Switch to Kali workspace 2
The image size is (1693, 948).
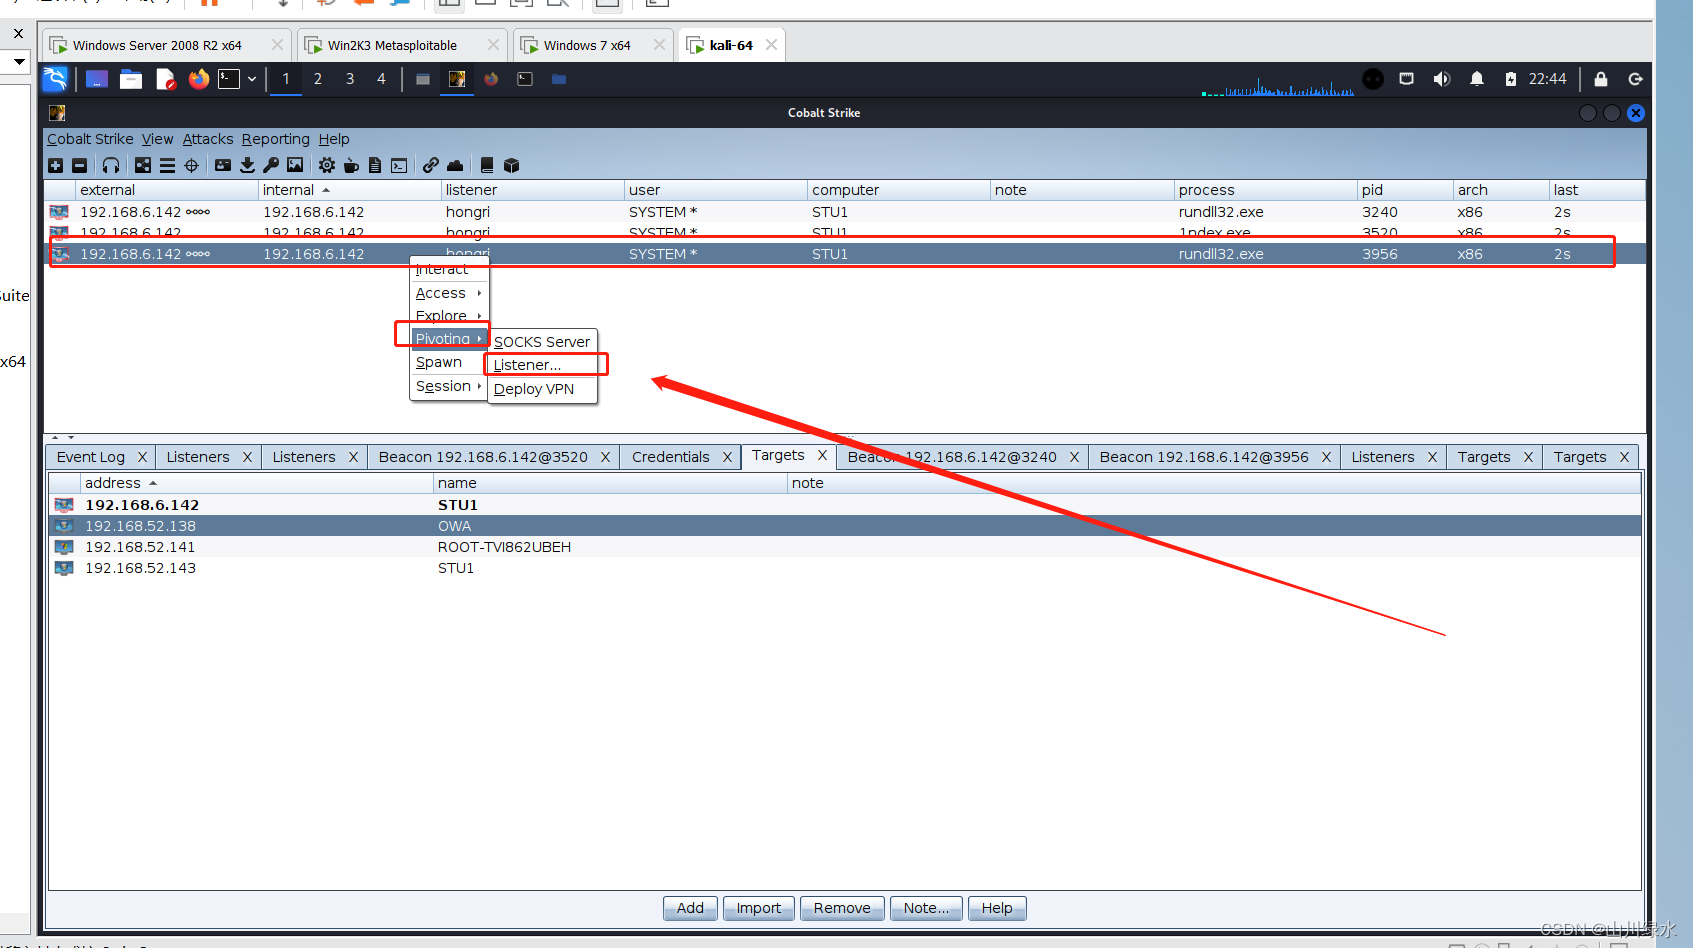[318, 79]
